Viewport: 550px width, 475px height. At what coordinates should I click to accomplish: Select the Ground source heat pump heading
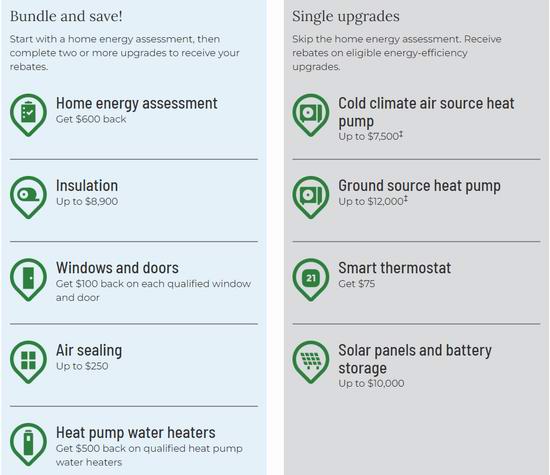tap(420, 186)
